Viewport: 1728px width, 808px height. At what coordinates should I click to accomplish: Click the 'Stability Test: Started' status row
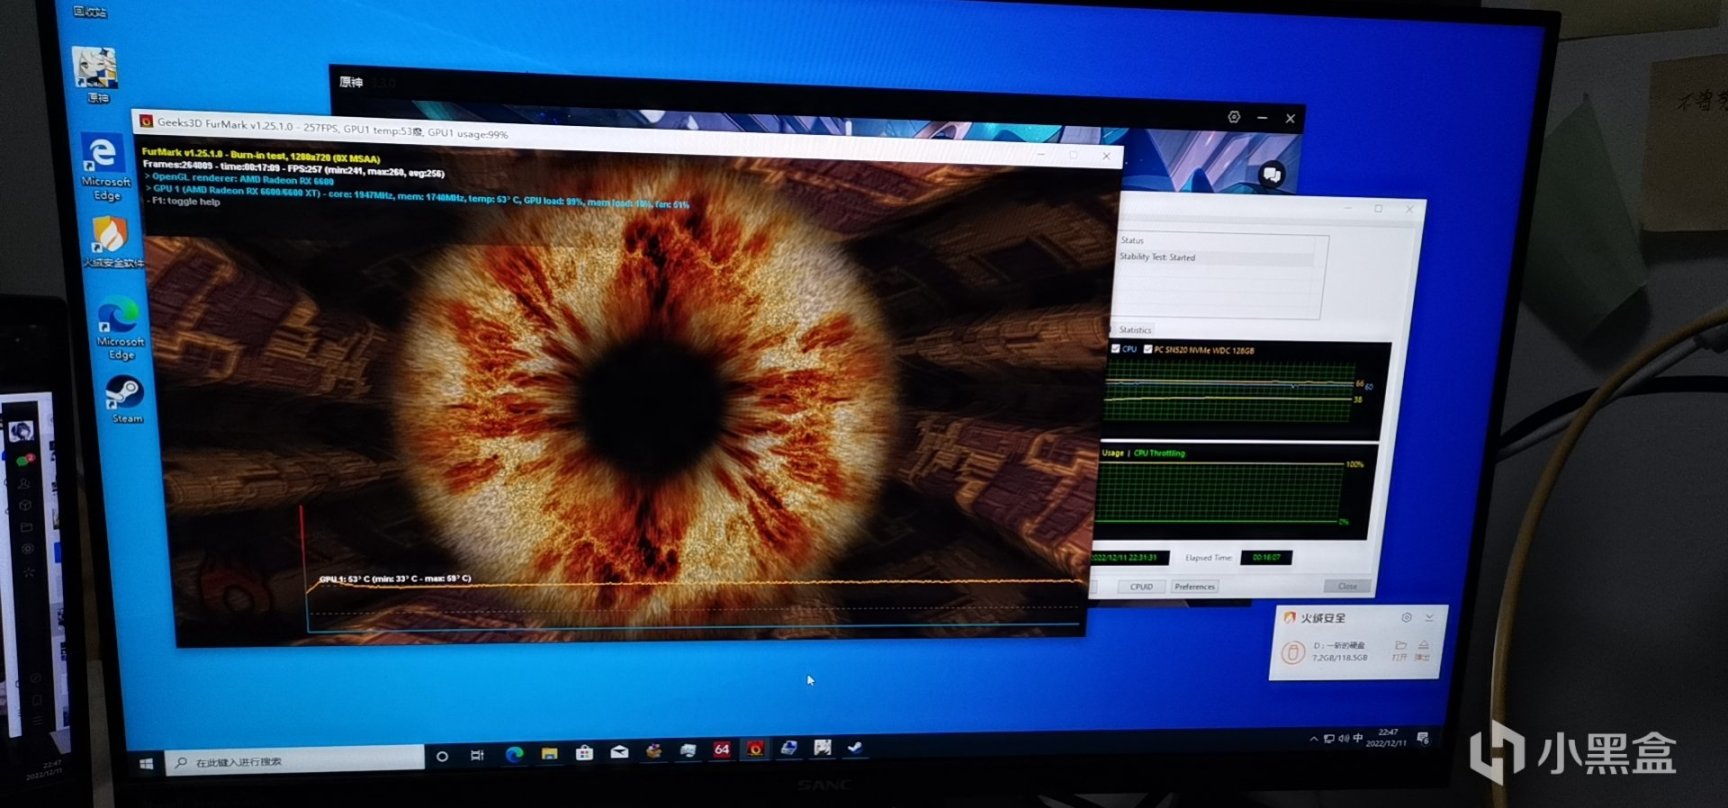[x=1215, y=257]
